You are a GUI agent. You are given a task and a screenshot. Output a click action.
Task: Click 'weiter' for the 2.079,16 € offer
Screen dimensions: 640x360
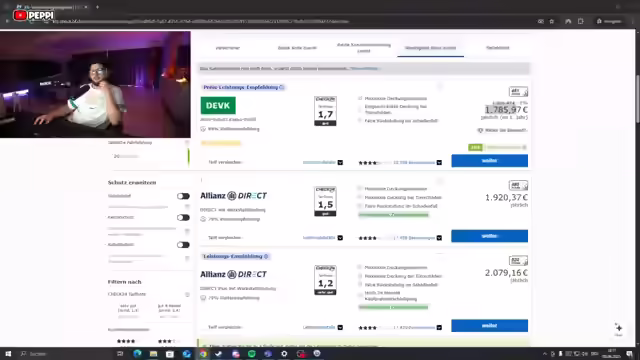click(489, 326)
